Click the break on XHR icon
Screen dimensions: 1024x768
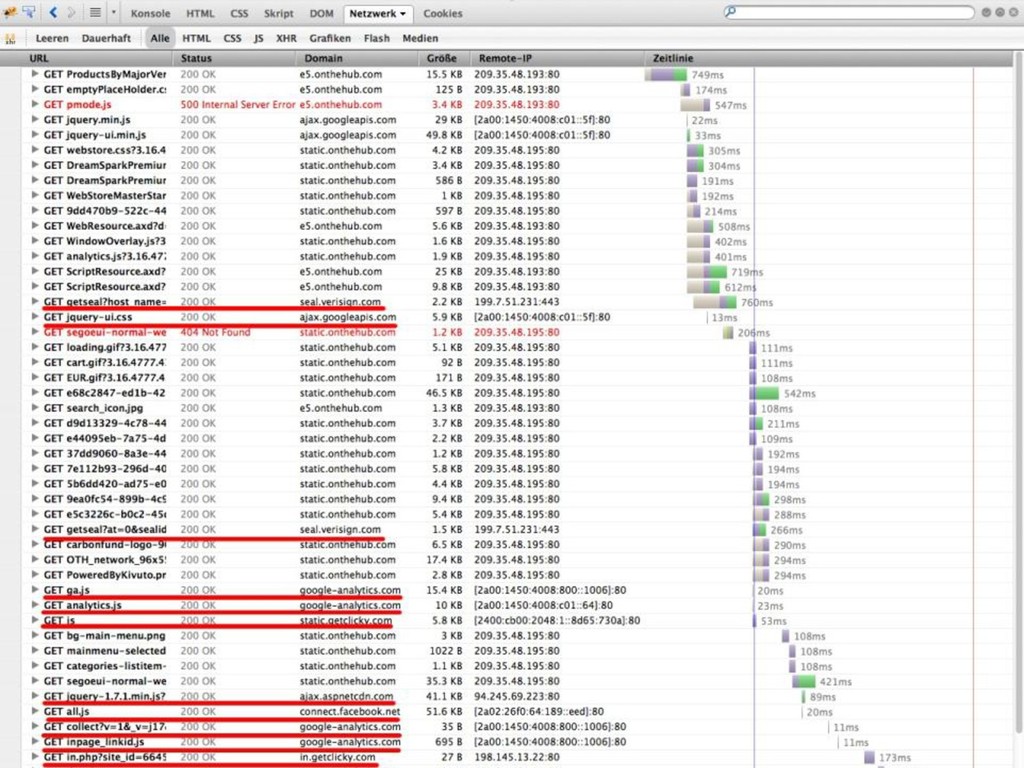click(10, 39)
